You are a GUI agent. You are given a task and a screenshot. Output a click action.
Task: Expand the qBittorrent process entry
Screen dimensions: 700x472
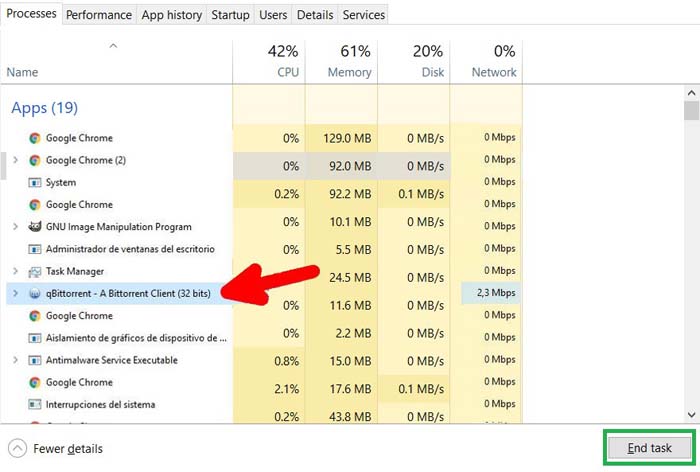coord(16,293)
